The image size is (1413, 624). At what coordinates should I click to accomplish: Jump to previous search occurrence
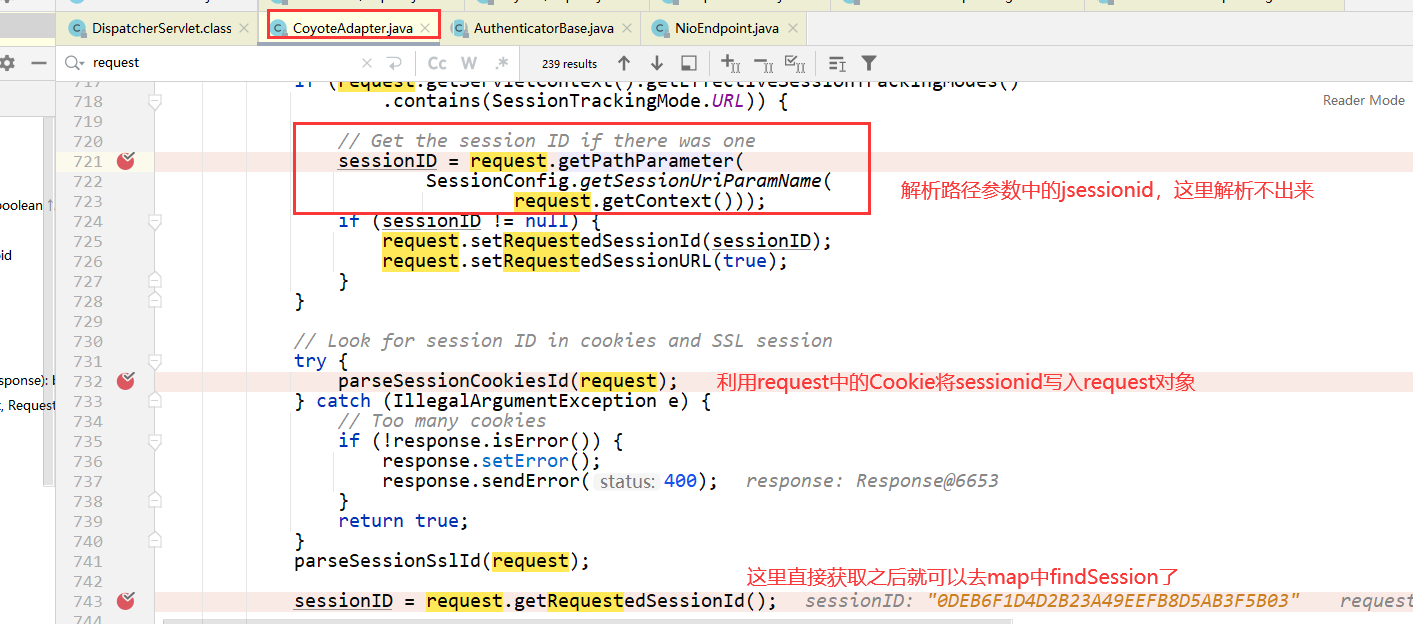pos(624,62)
